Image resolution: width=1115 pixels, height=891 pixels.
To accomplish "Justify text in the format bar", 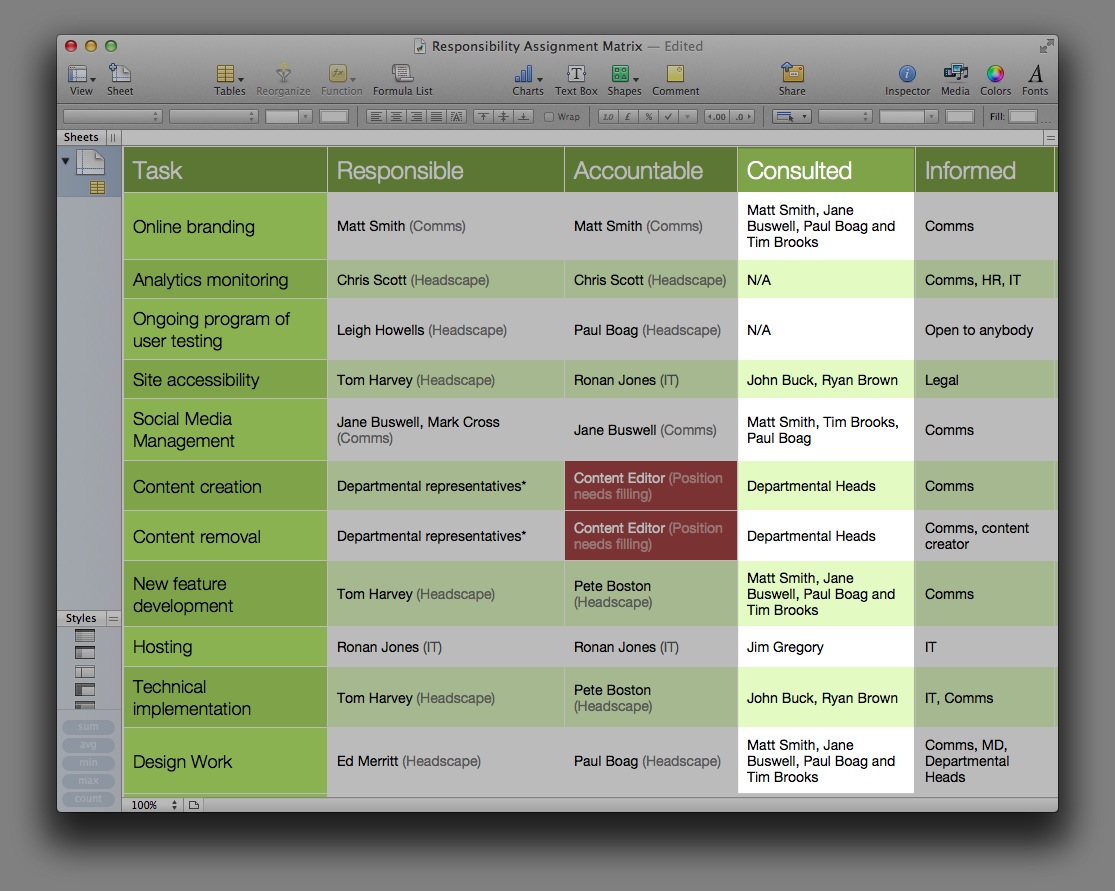I will [437, 117].
